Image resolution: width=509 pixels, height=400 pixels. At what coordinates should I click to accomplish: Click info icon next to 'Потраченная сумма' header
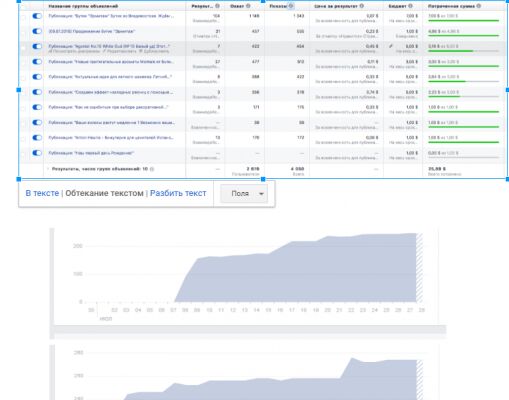pyautogui.click(x=479, y=6)
